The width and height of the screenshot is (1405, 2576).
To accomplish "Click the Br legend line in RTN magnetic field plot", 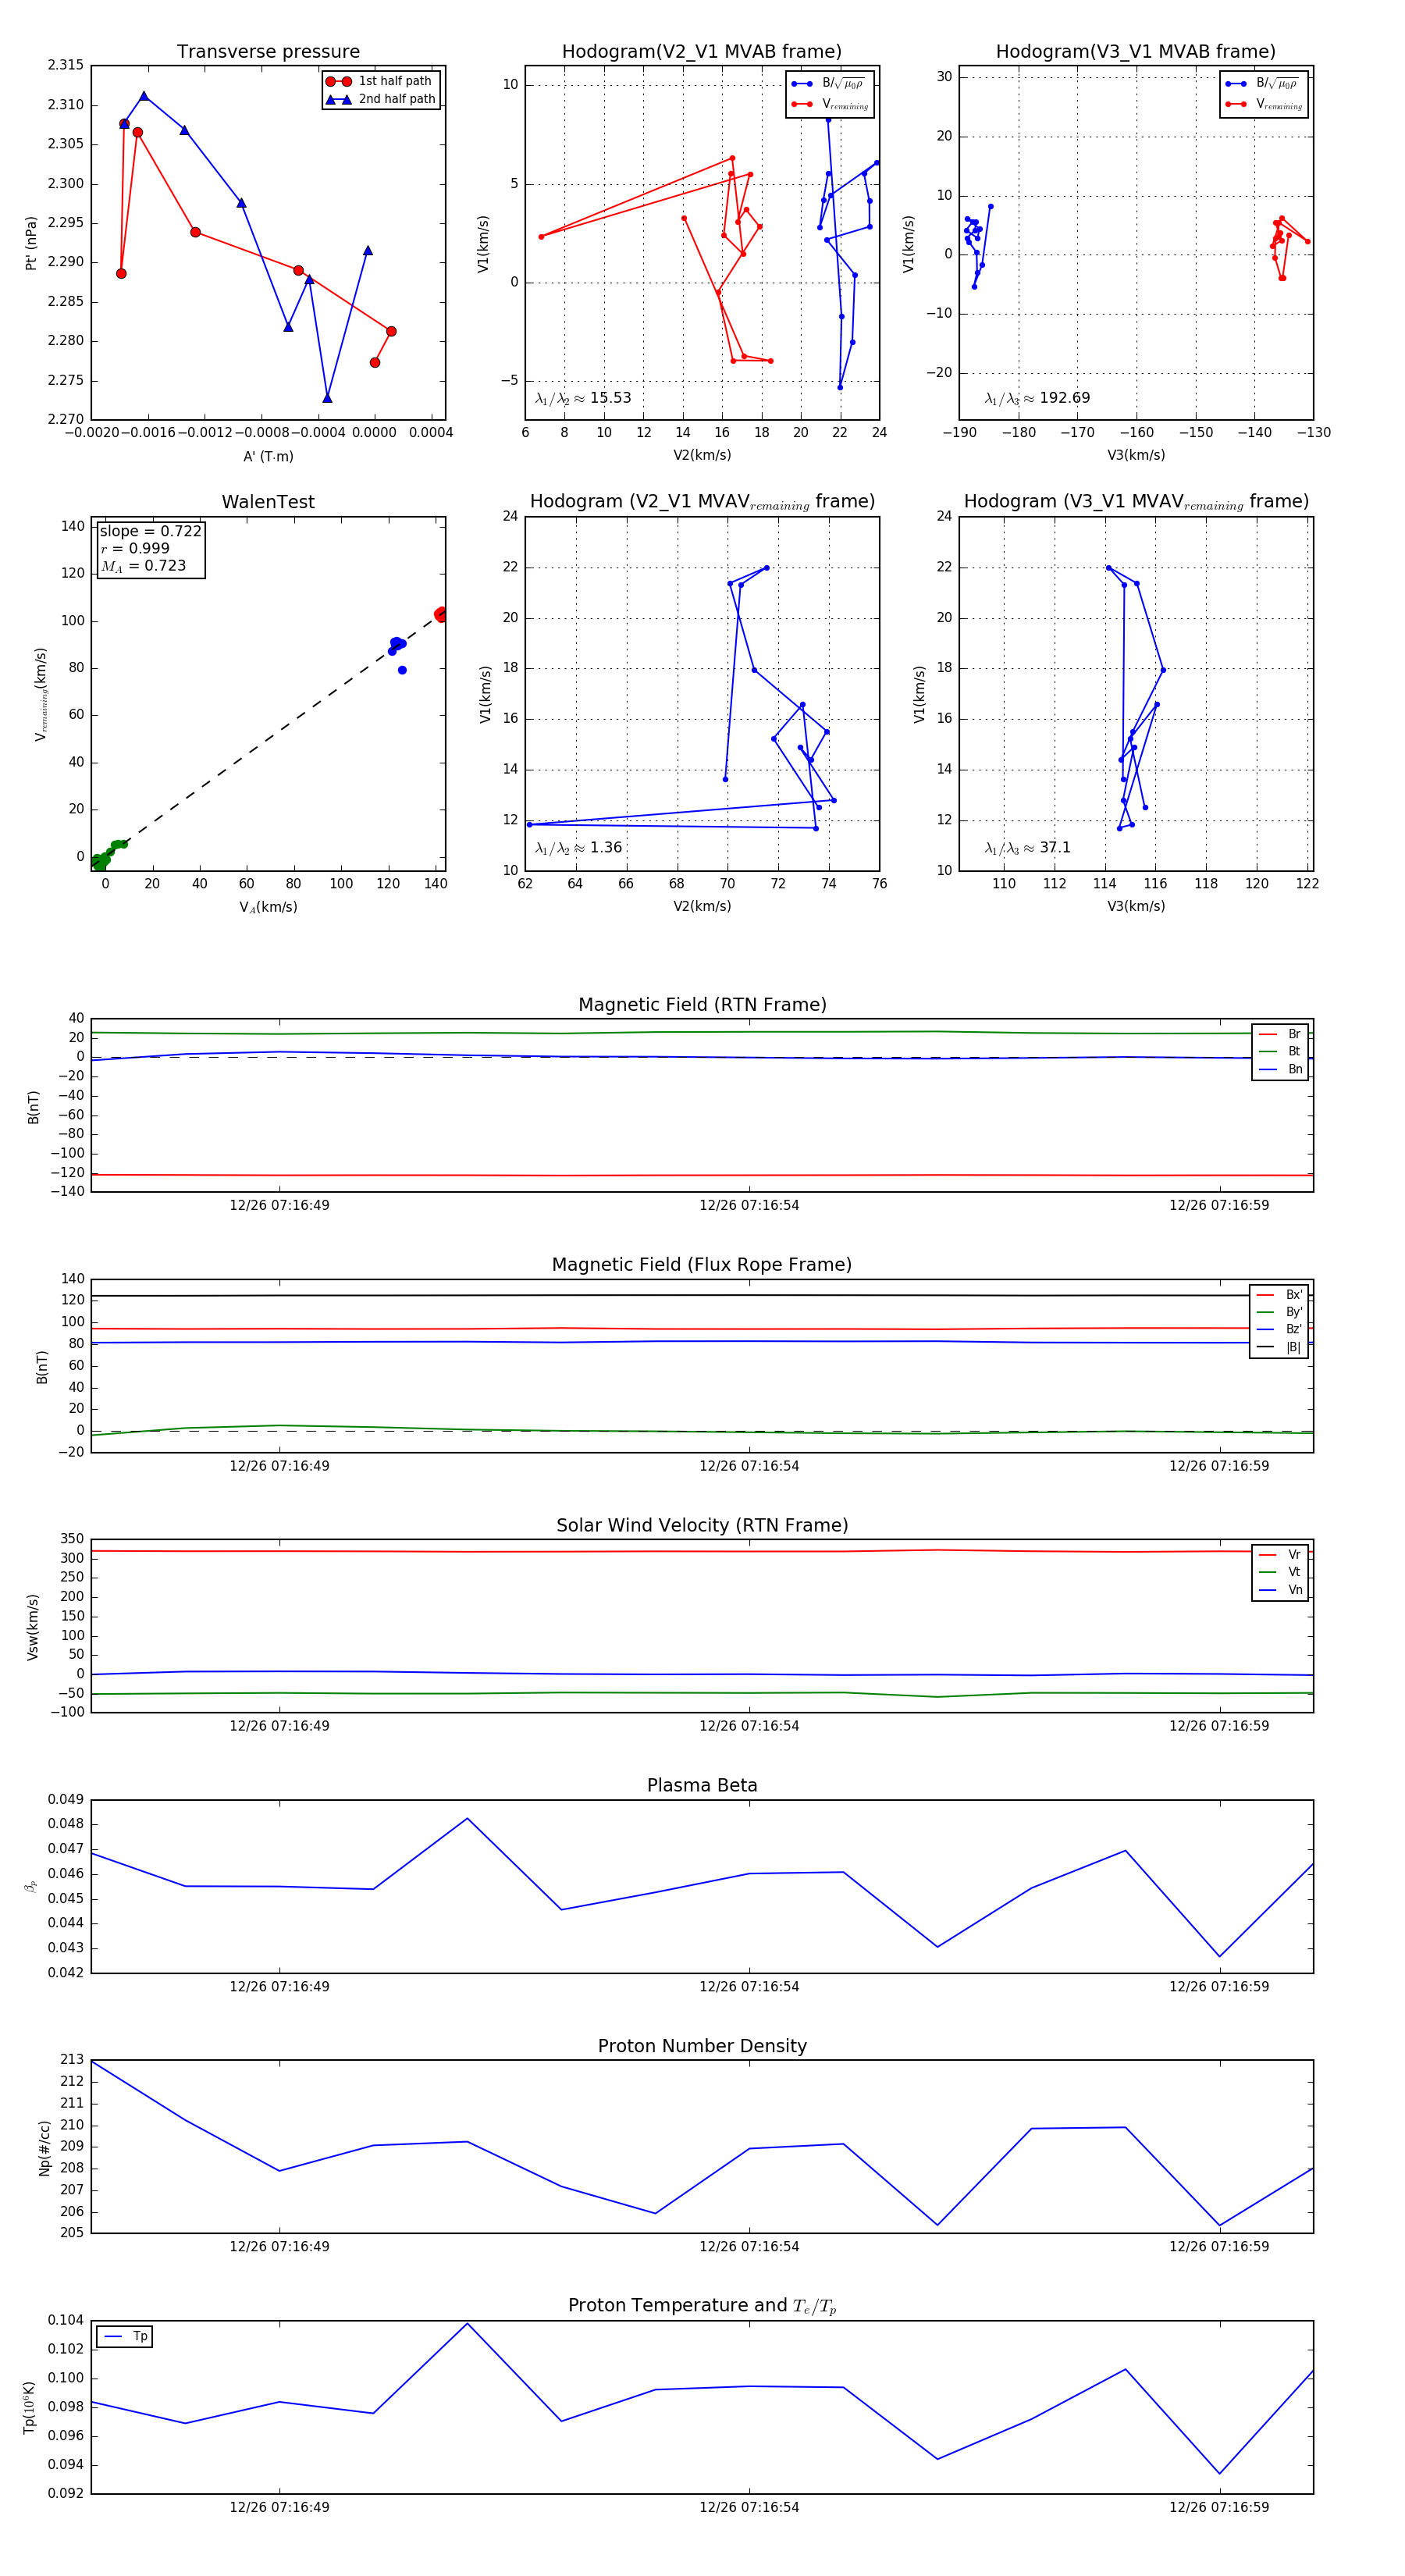I will [x=1268, y=1034].
